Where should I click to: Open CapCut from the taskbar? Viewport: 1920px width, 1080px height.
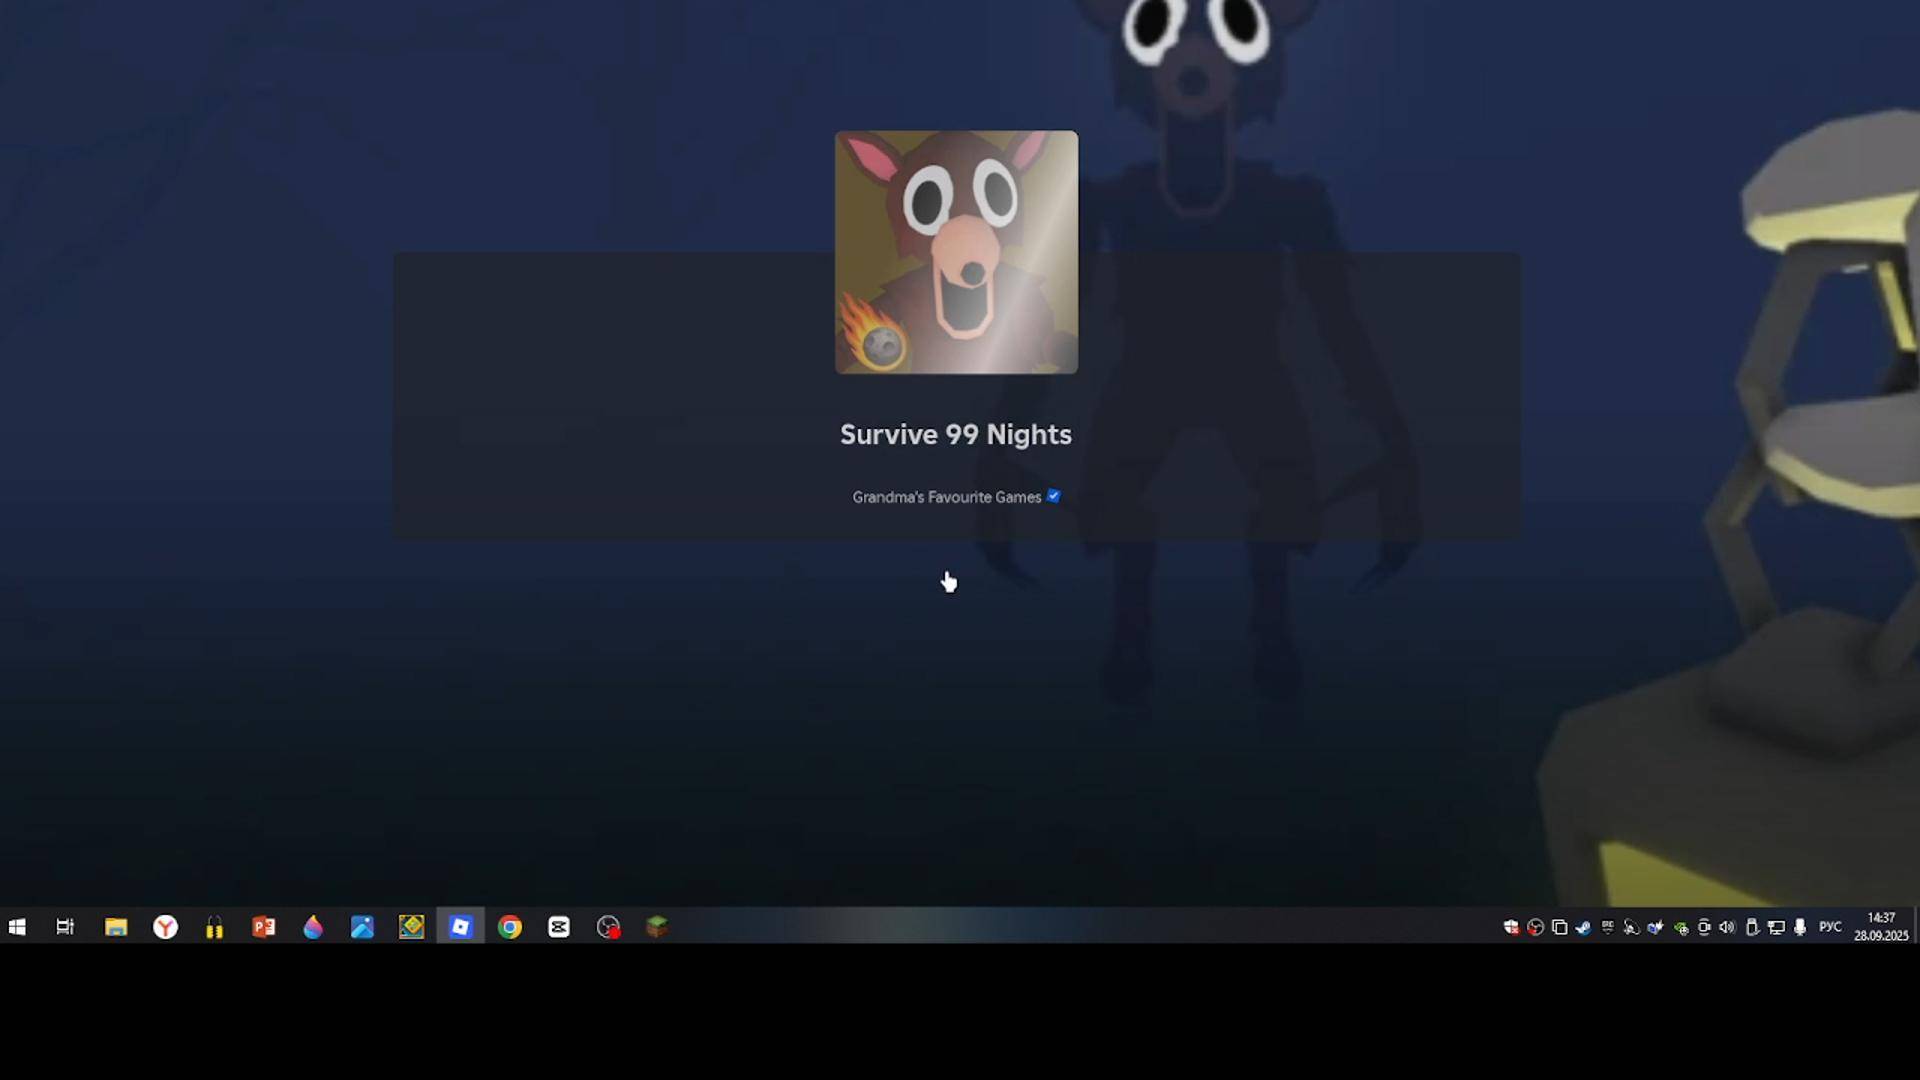(x=559, y=927)
